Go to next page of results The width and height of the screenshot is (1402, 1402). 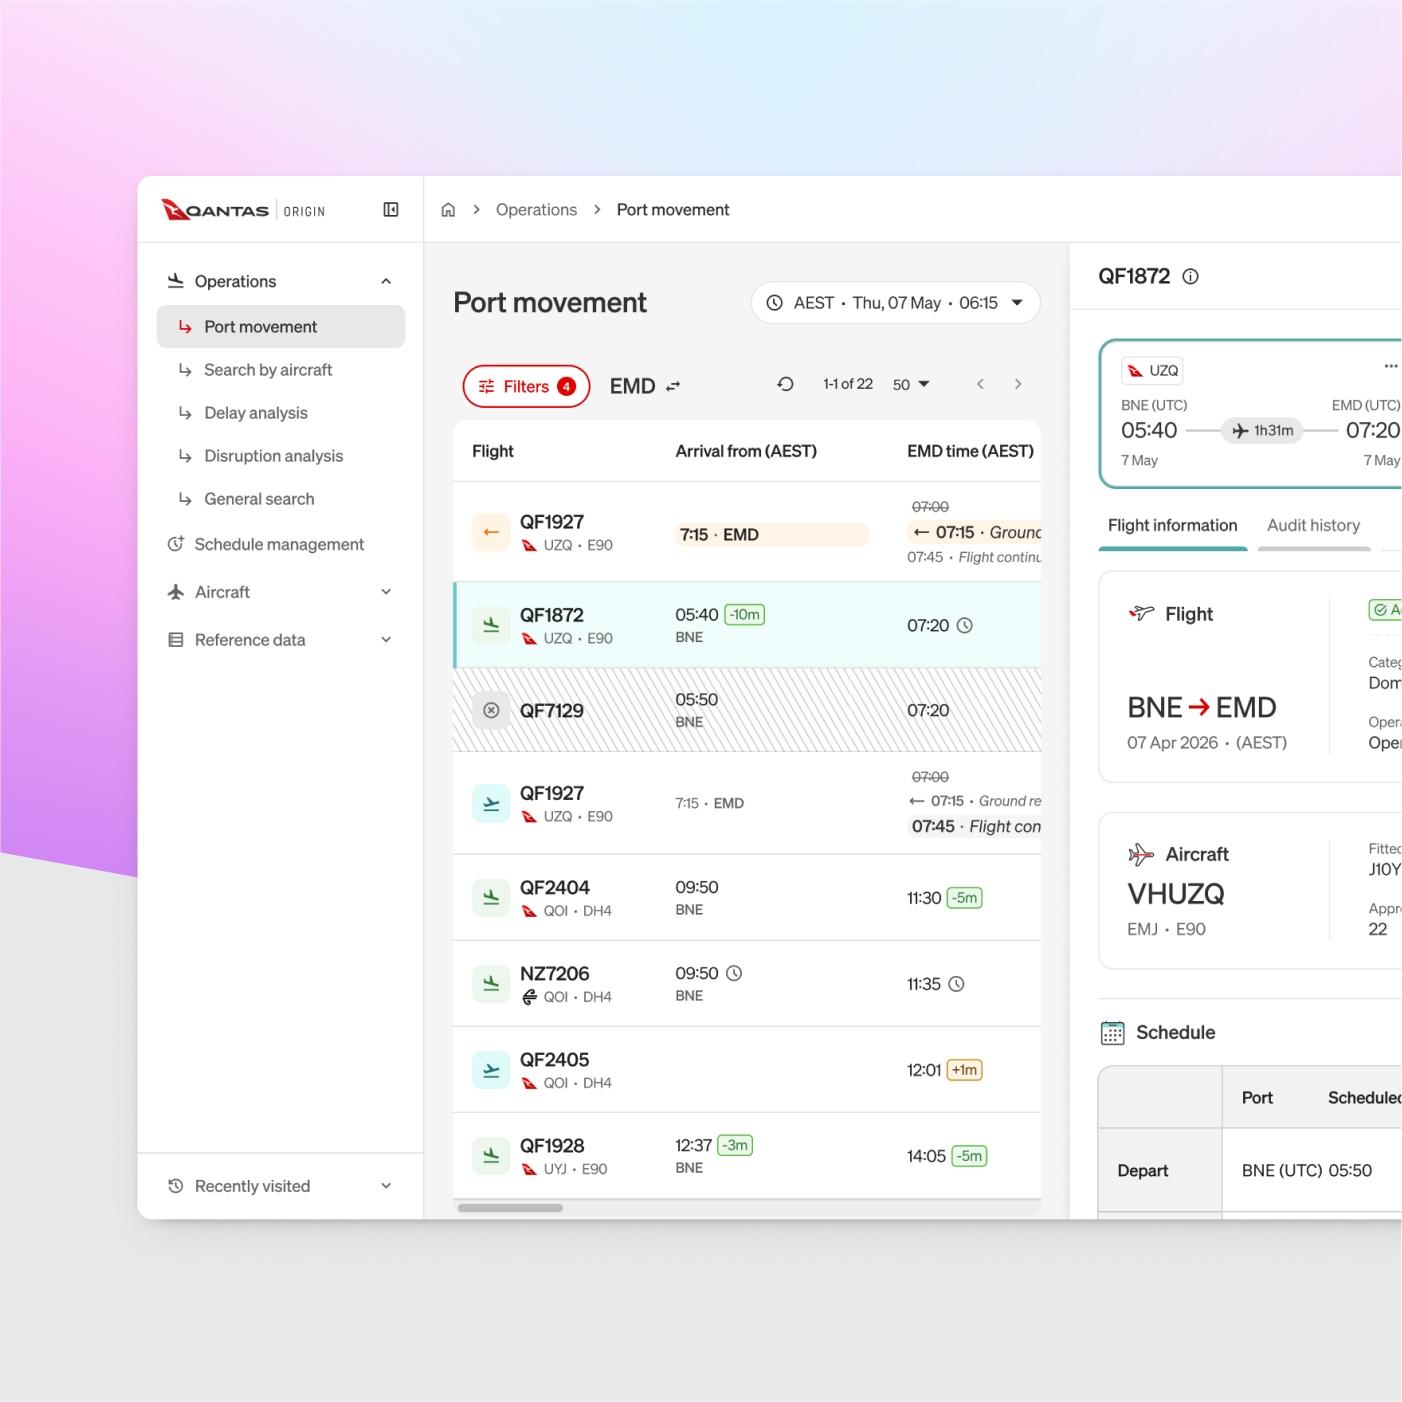pos(1018,384)
